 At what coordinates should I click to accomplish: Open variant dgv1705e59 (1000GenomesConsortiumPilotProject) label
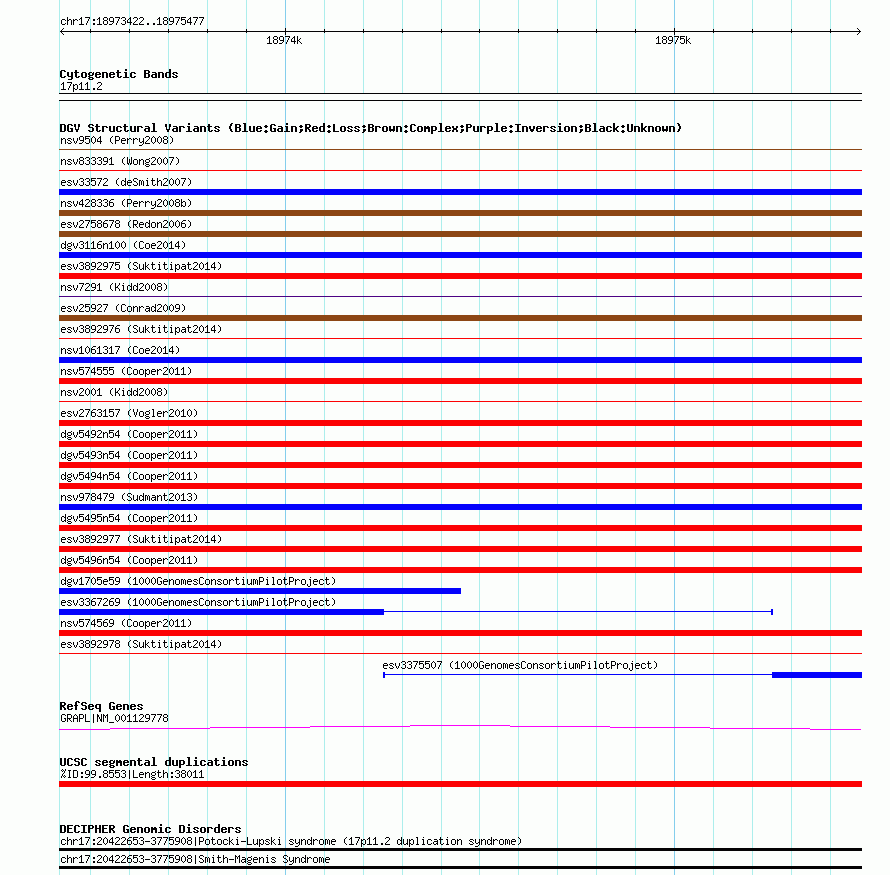pyautogui.click(x=198, y=581)
